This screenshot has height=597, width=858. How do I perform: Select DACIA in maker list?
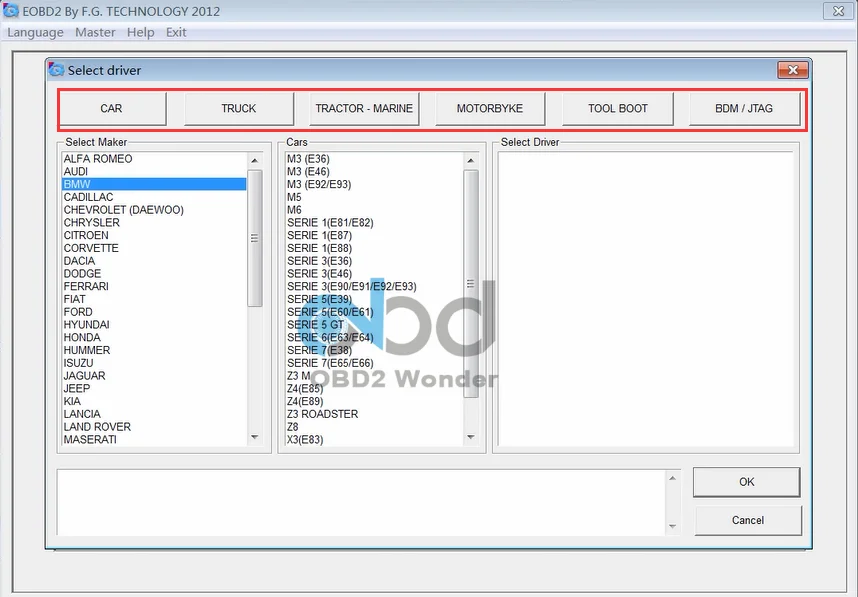click(154, 261)
